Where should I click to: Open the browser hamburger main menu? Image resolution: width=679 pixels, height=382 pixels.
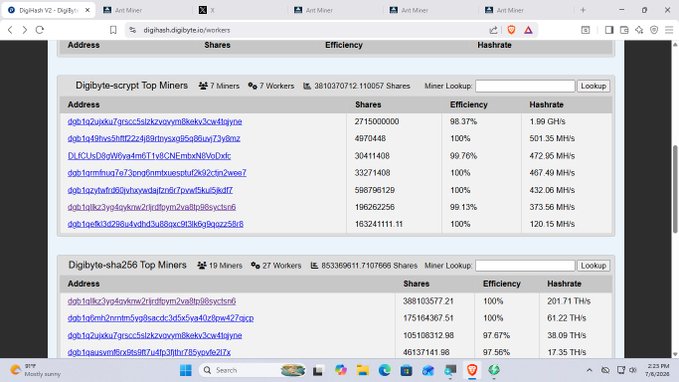669,30
